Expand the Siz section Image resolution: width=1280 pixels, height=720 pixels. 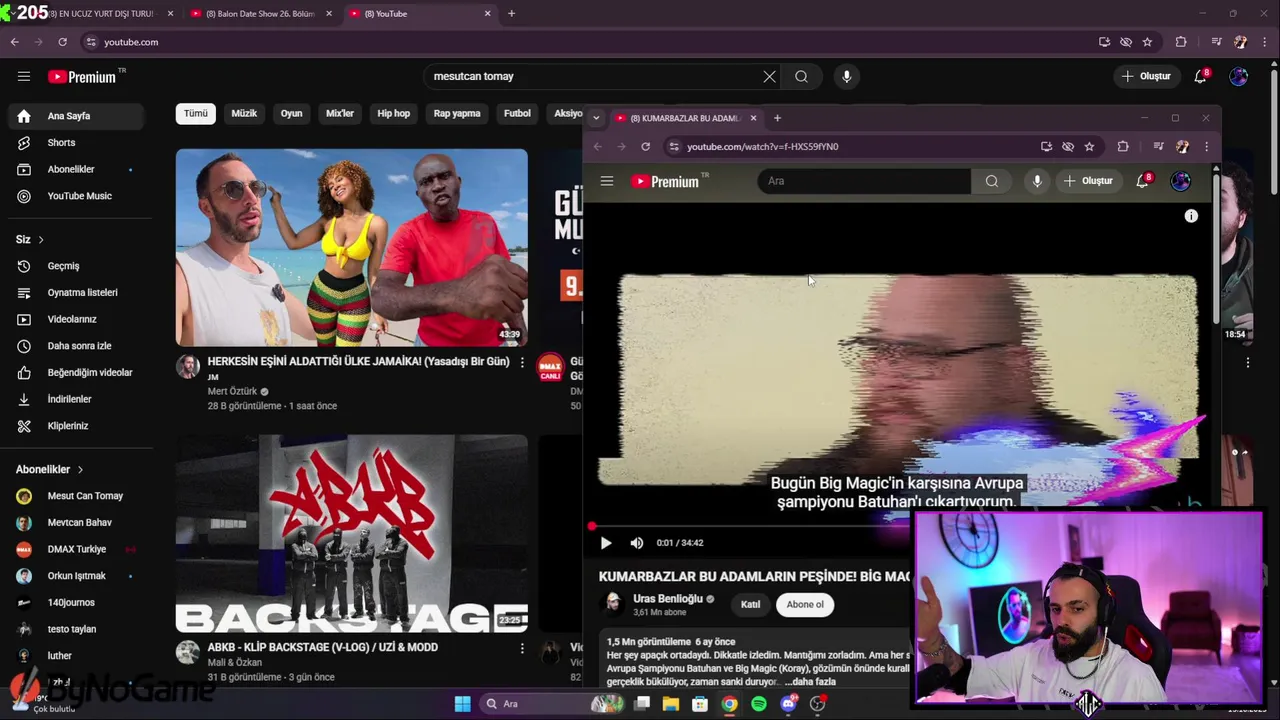[29, 240]
